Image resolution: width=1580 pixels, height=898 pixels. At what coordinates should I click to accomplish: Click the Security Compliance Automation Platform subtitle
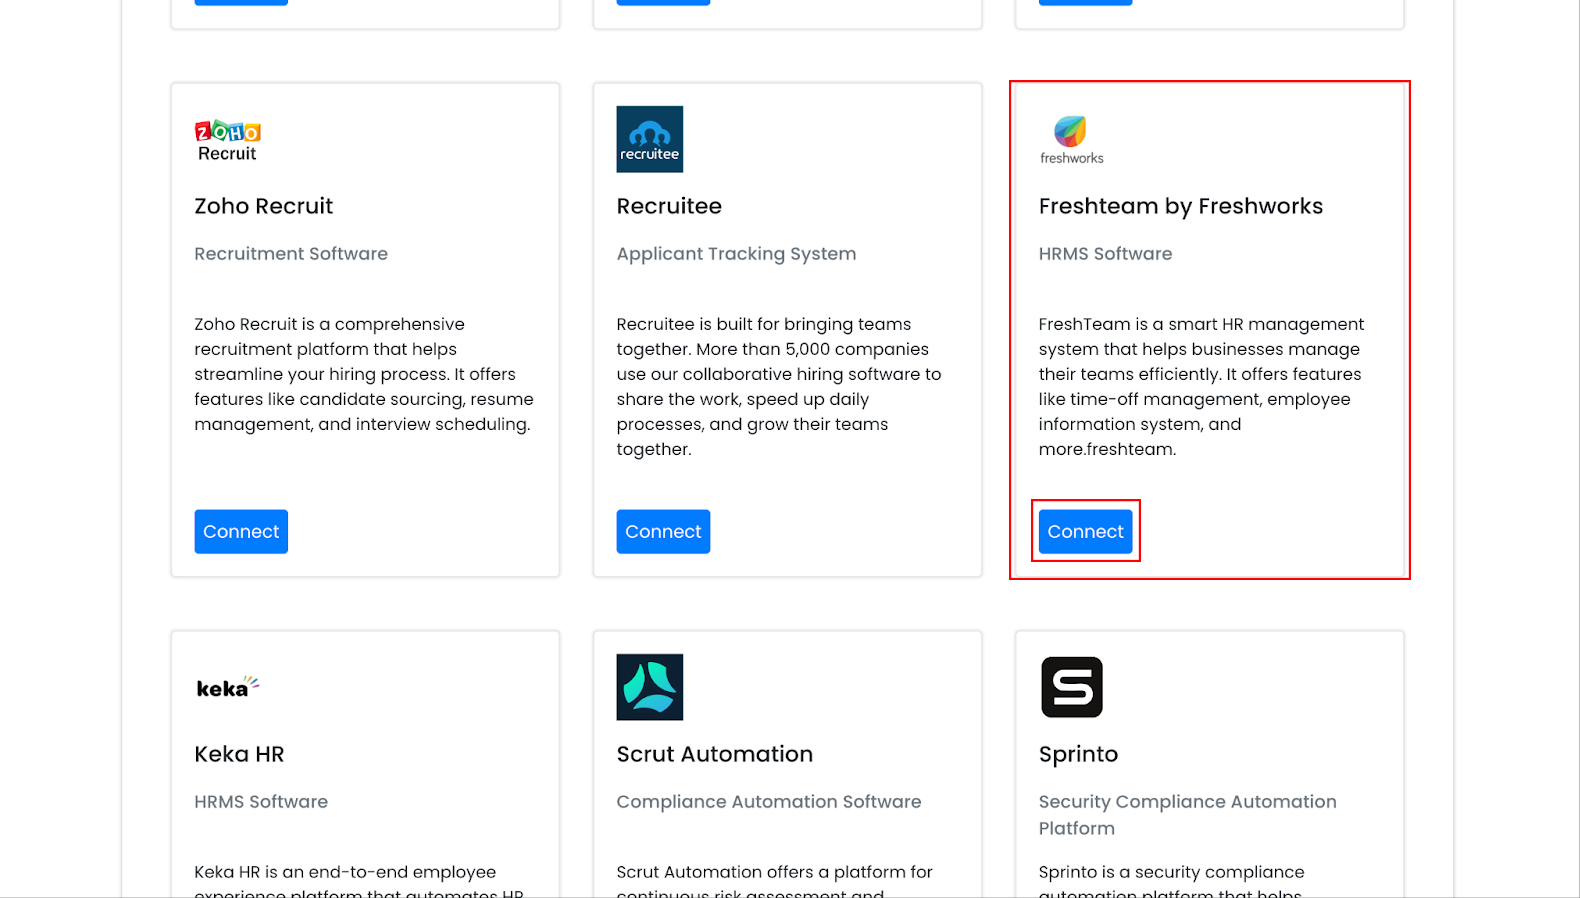[1187, 815]
